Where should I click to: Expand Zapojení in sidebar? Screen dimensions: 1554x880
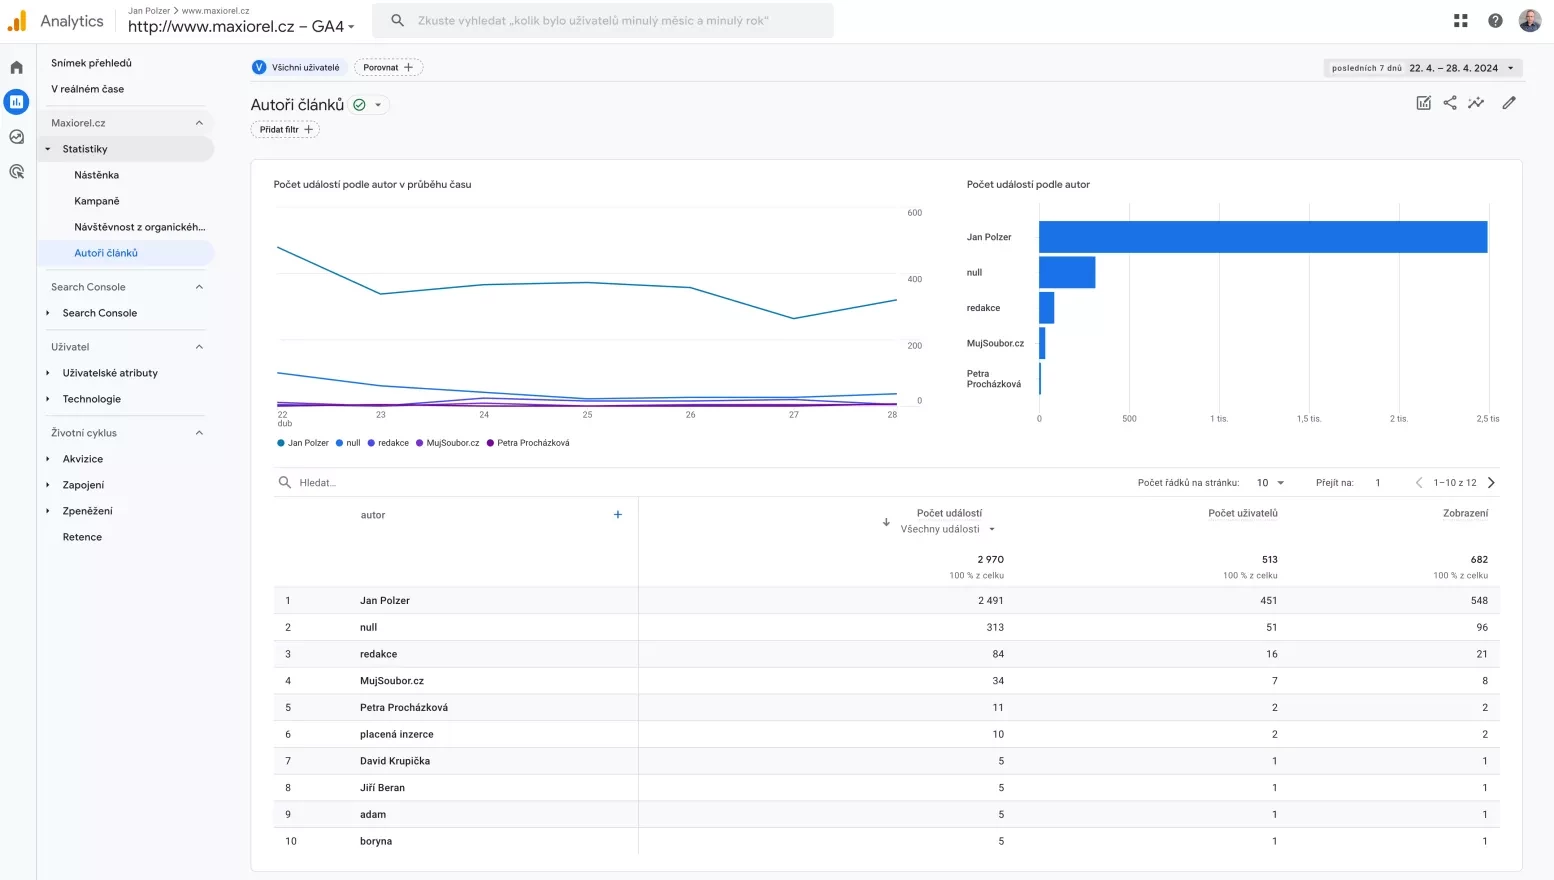pos(47,485)
